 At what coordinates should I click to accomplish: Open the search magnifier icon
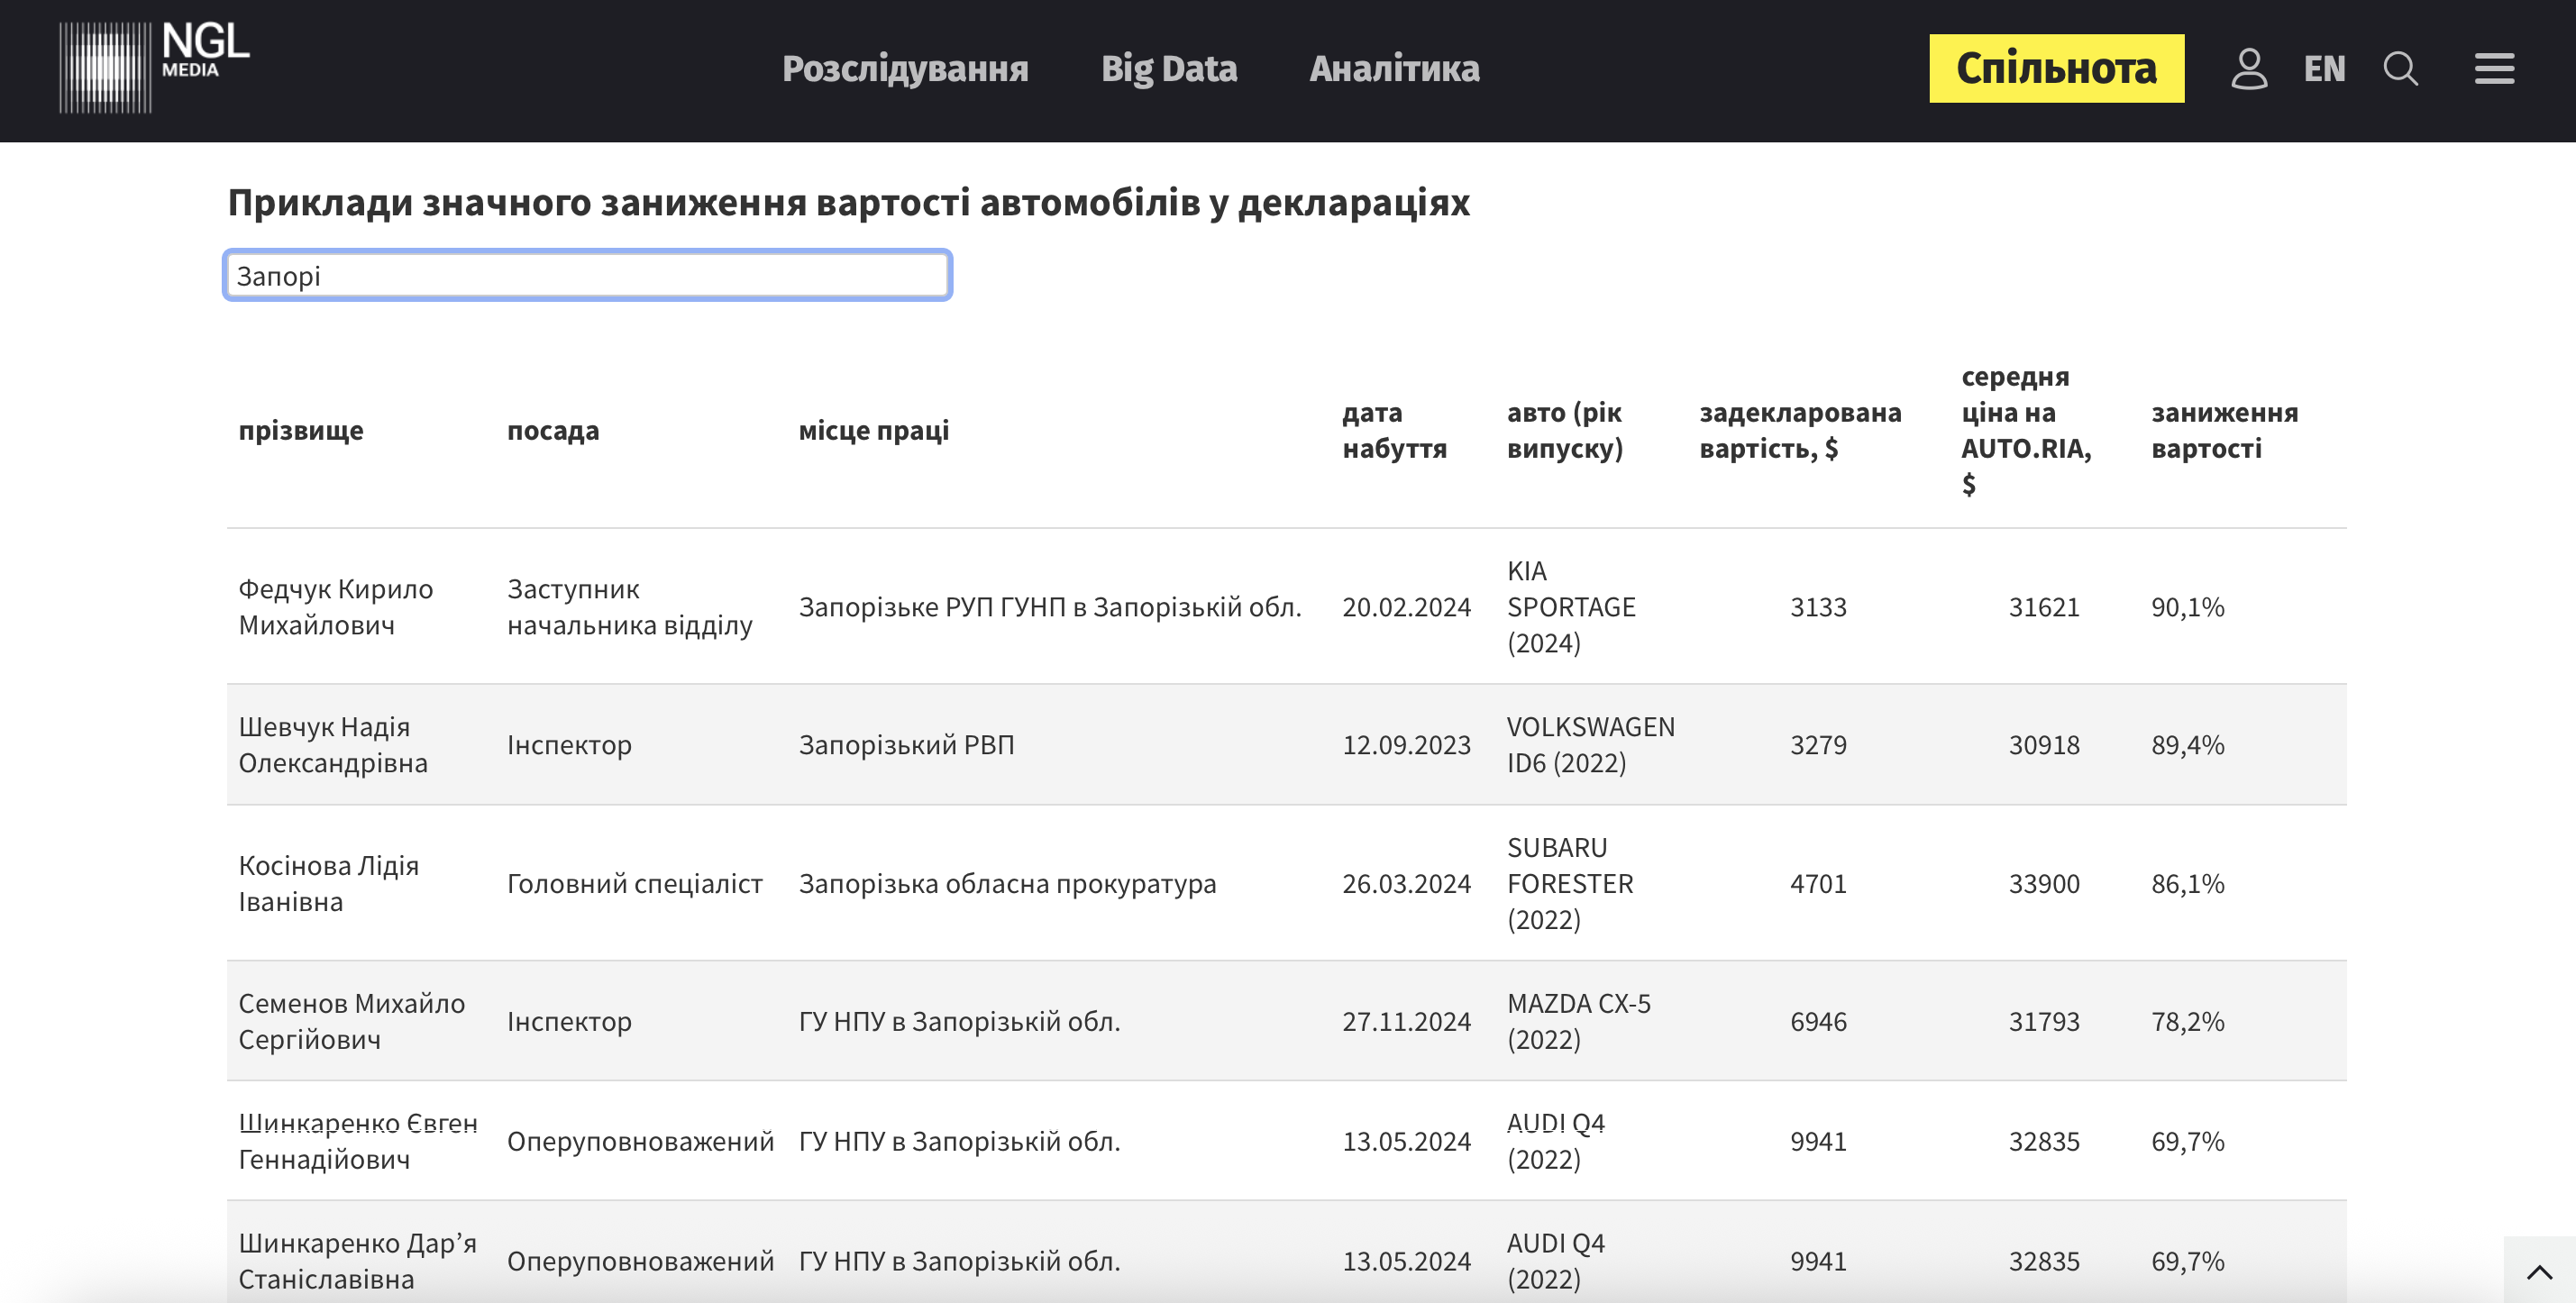[2400, 69]
